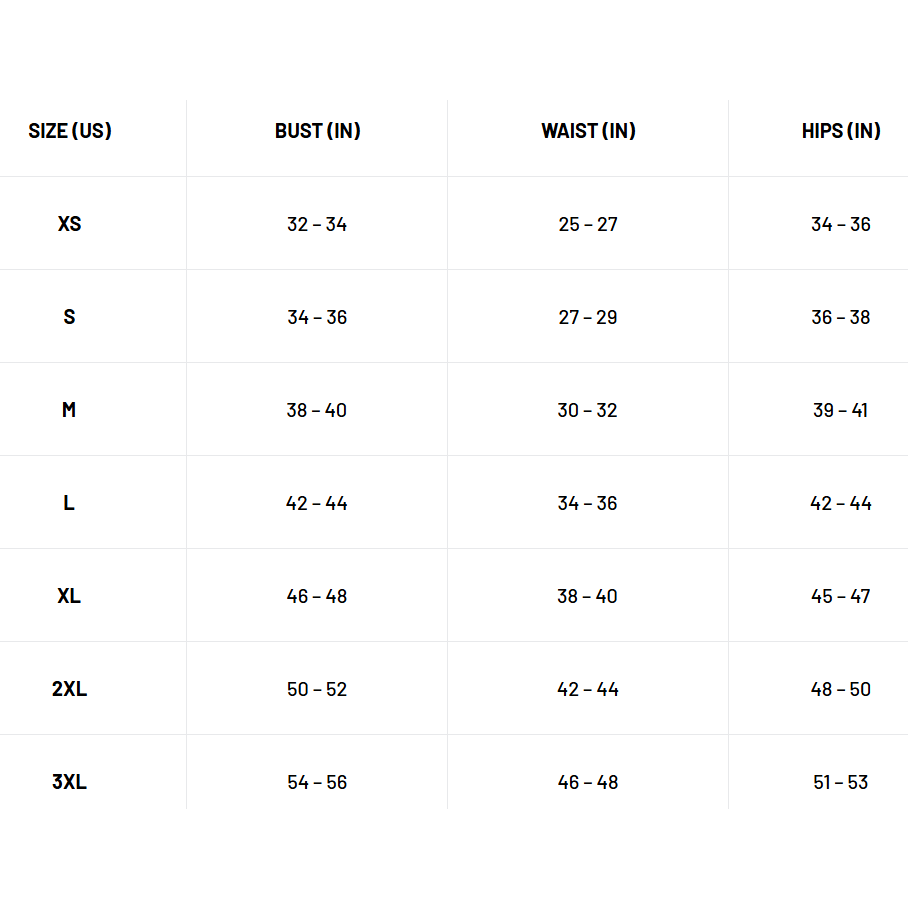Click the hips value 51 – 53 for size 3XL
Viewport: 908px width, 908px height.
pyautogui.click(x=841, y=782)
